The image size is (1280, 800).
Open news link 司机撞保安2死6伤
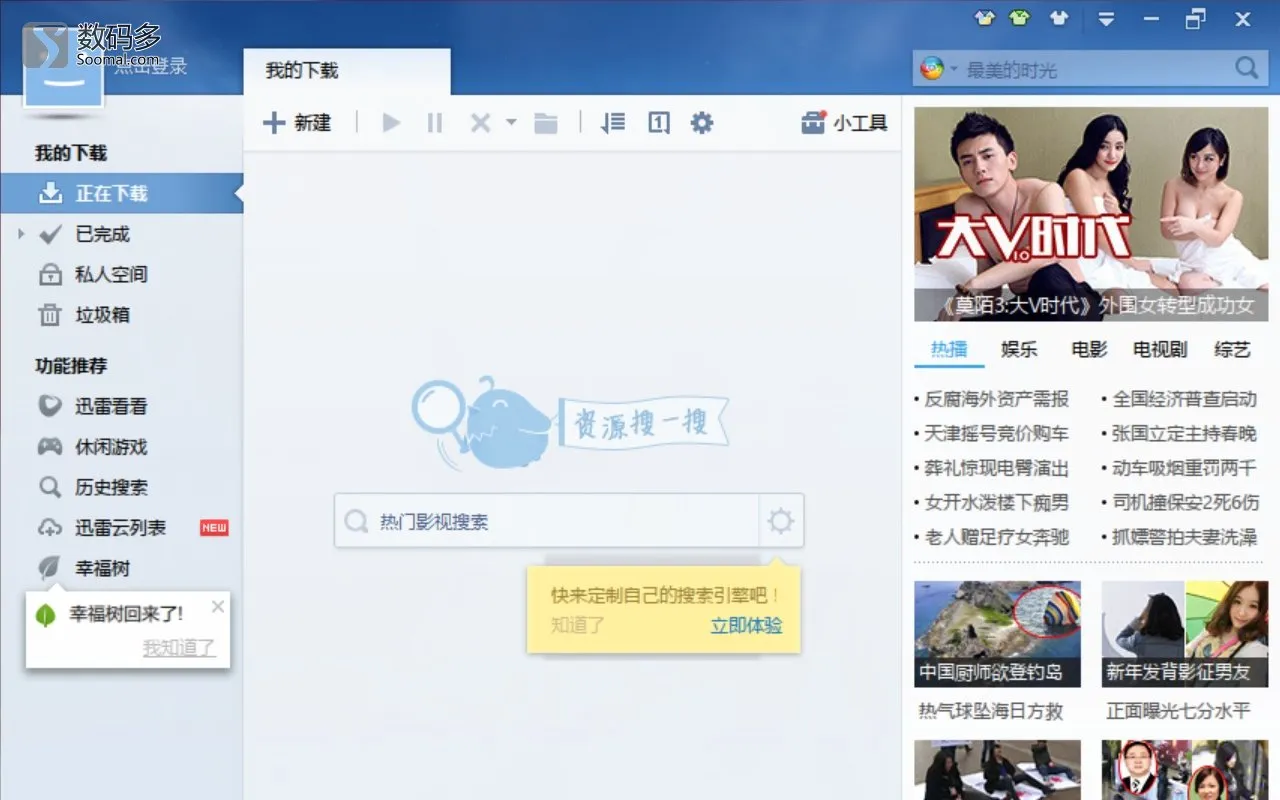[1186, 502]
